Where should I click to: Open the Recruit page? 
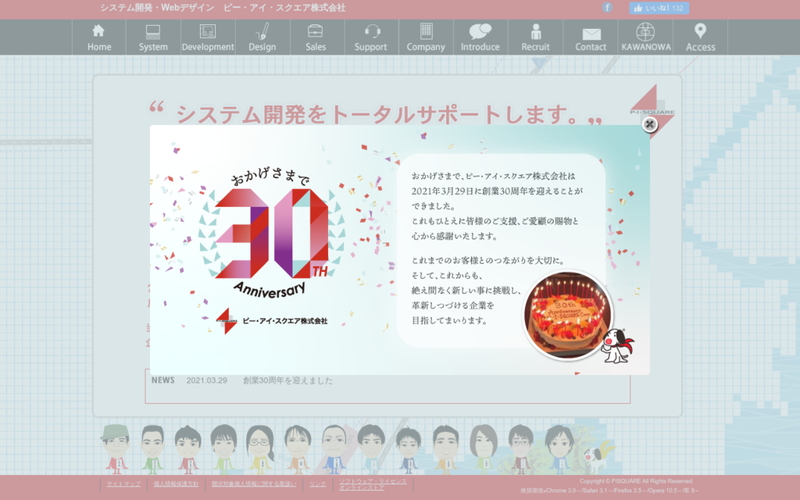535,37
